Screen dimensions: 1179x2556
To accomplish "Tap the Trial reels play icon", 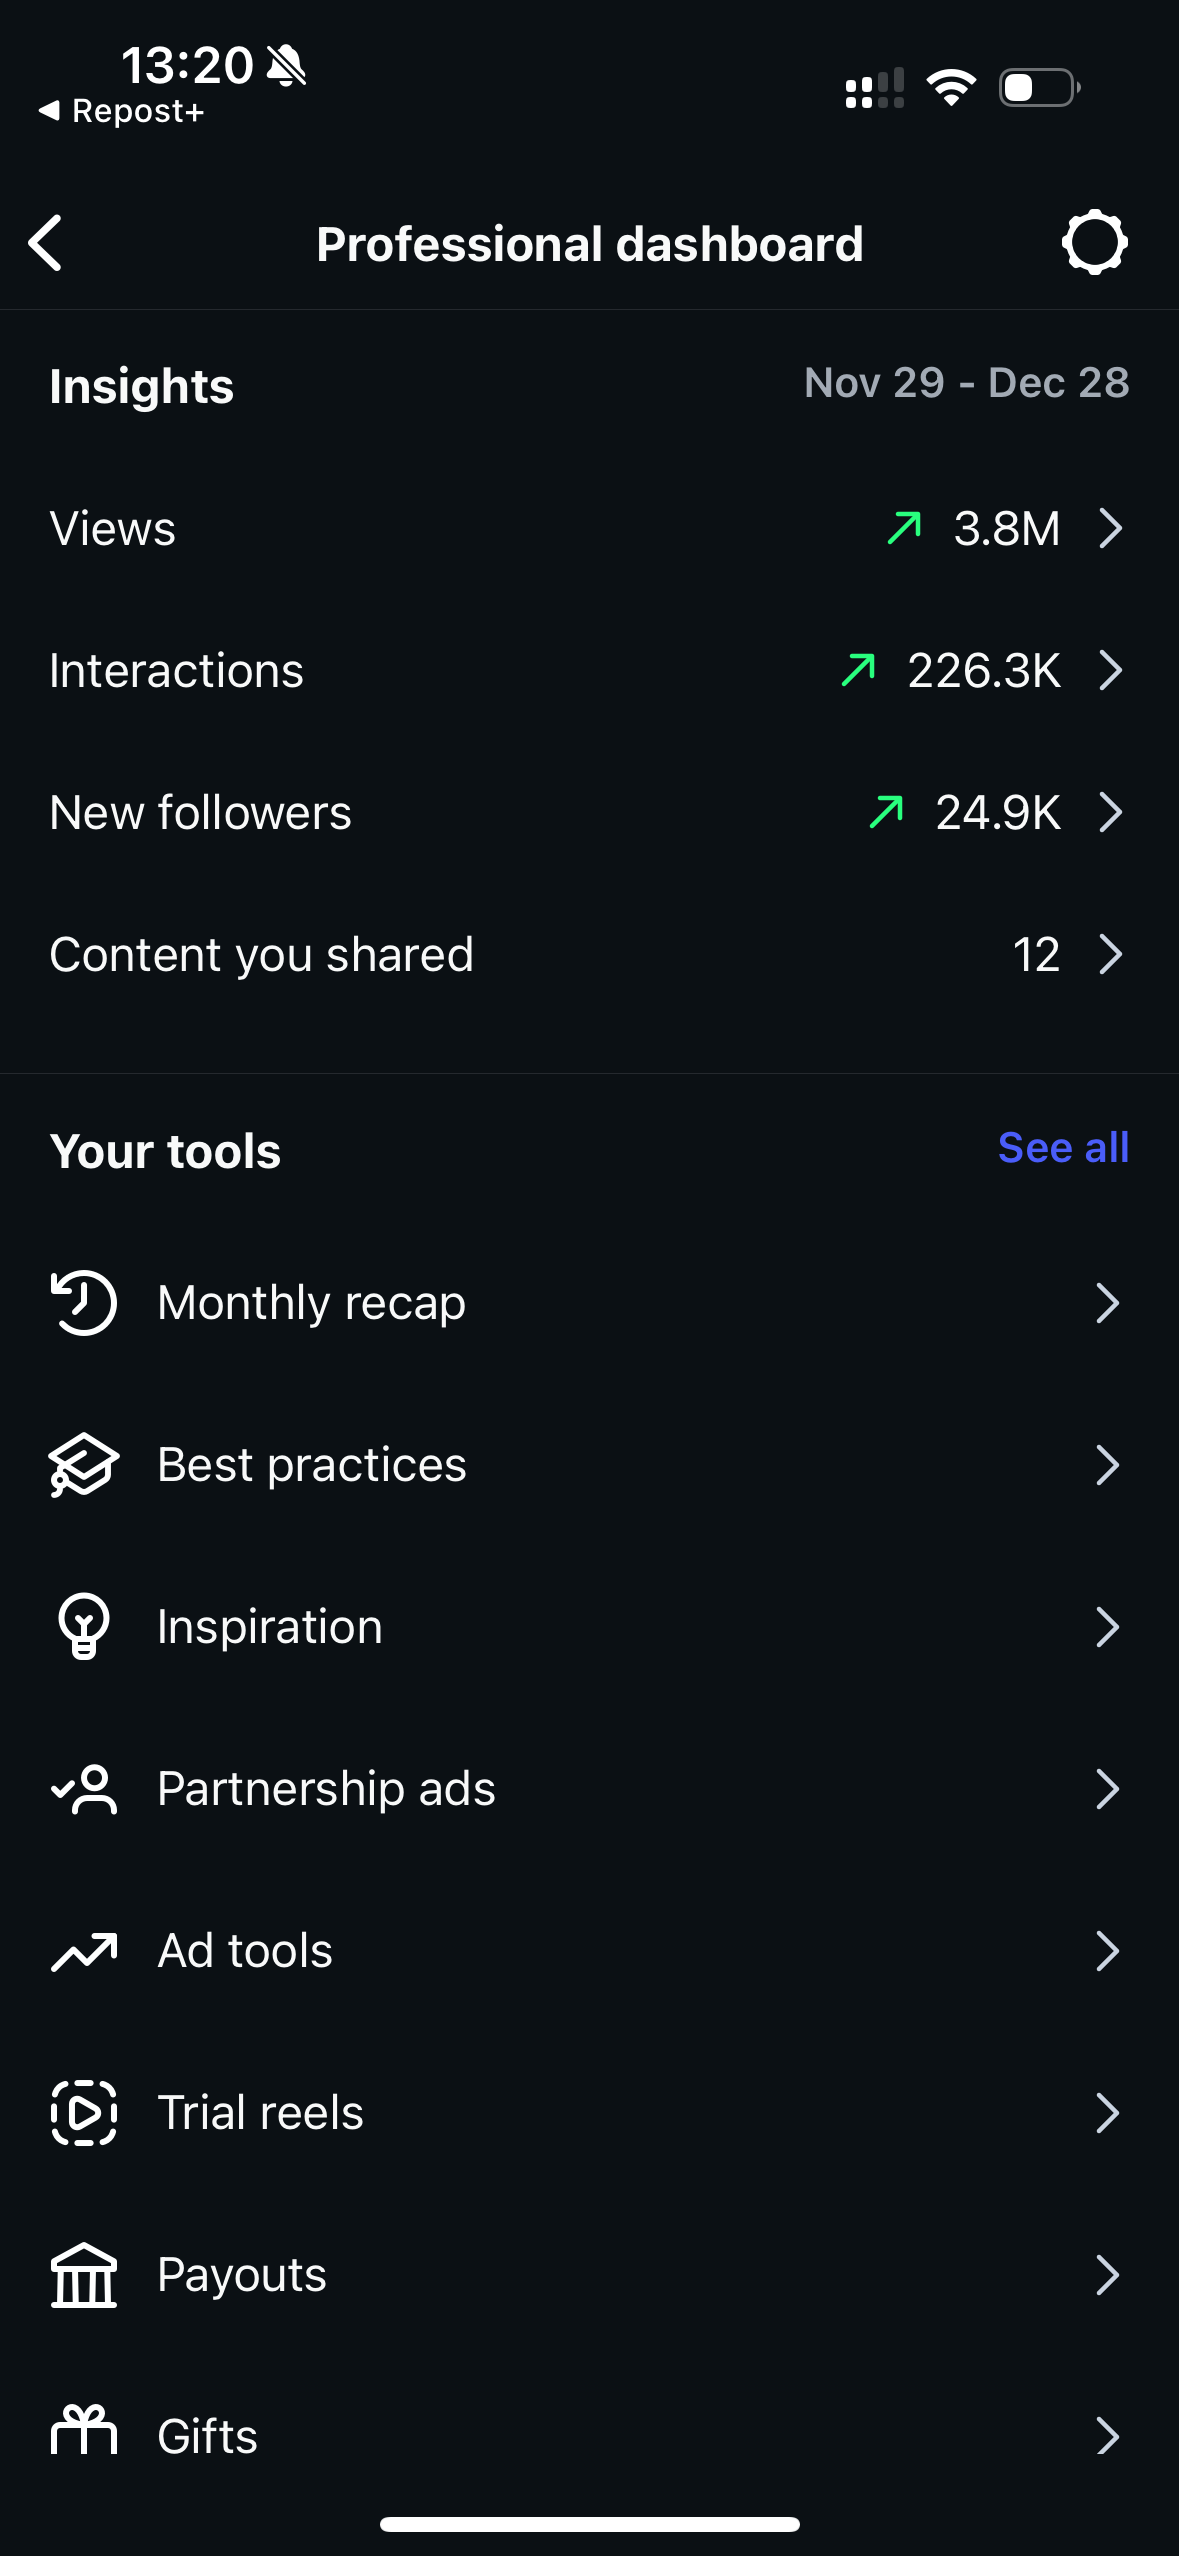I will (84, 2112).
